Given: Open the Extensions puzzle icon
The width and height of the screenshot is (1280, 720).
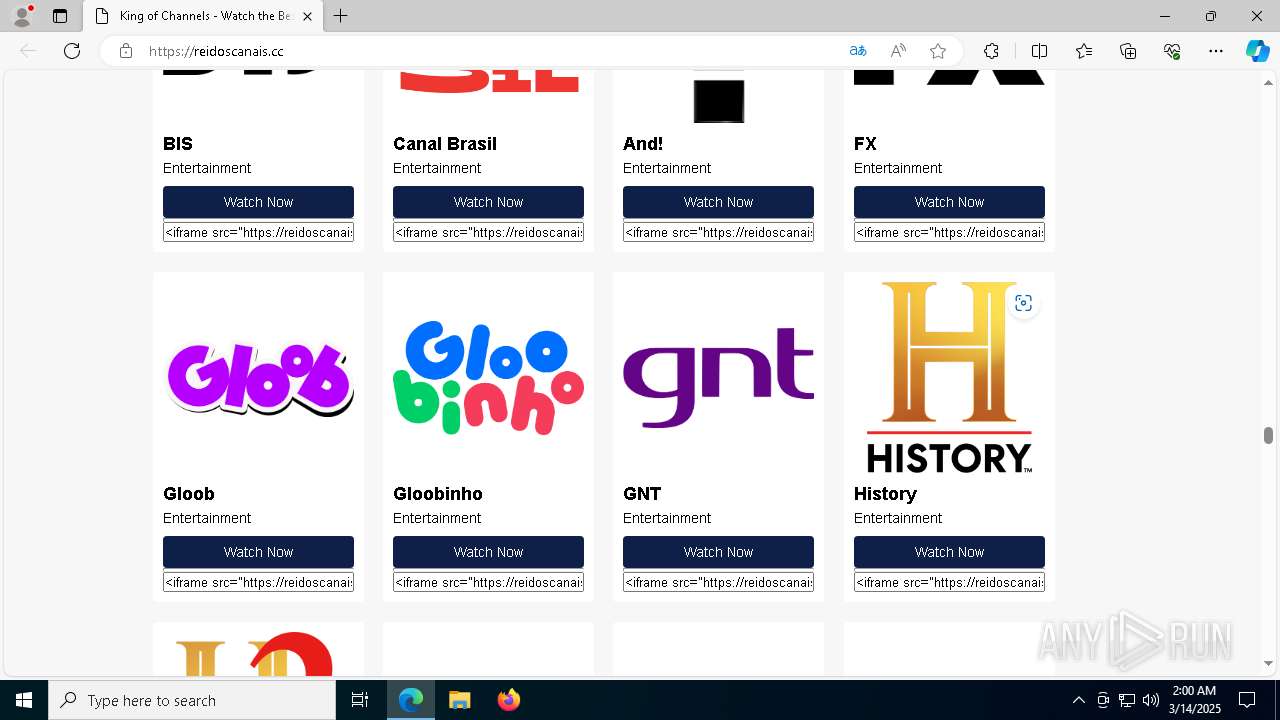Looking at the screenshot, I should point(991,51).
